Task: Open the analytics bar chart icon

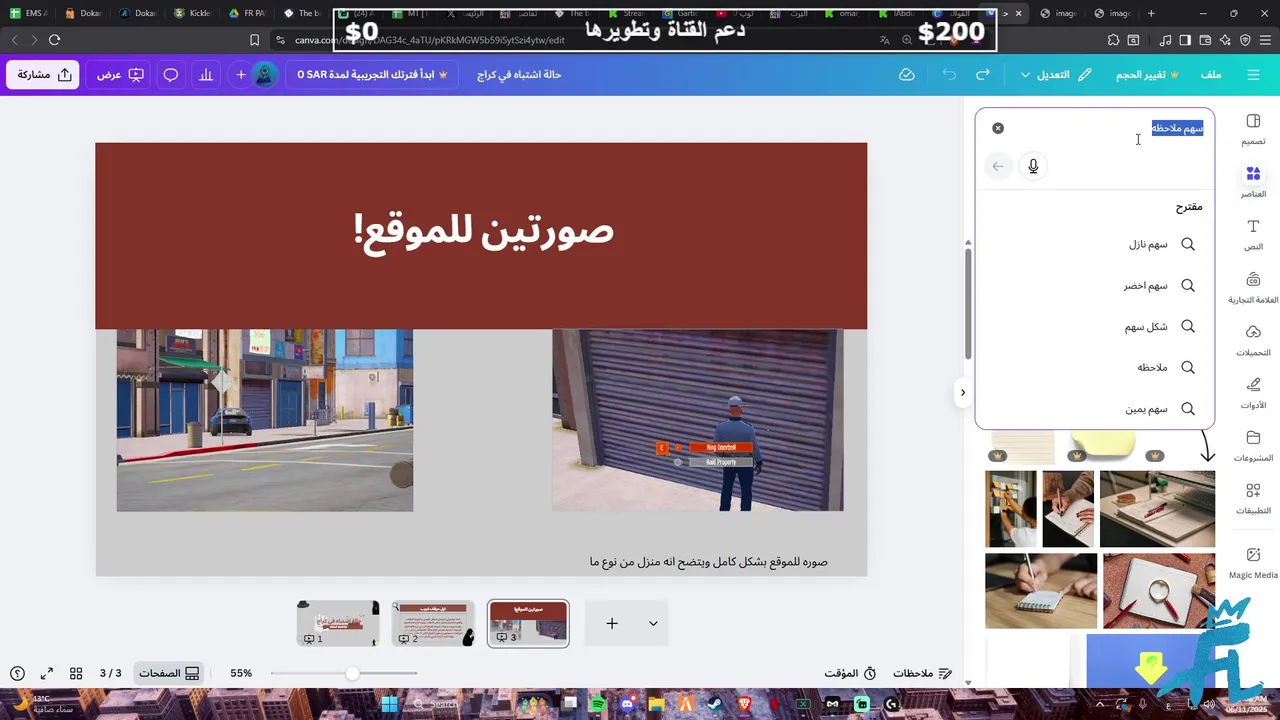Action: (x=206, y=74)
